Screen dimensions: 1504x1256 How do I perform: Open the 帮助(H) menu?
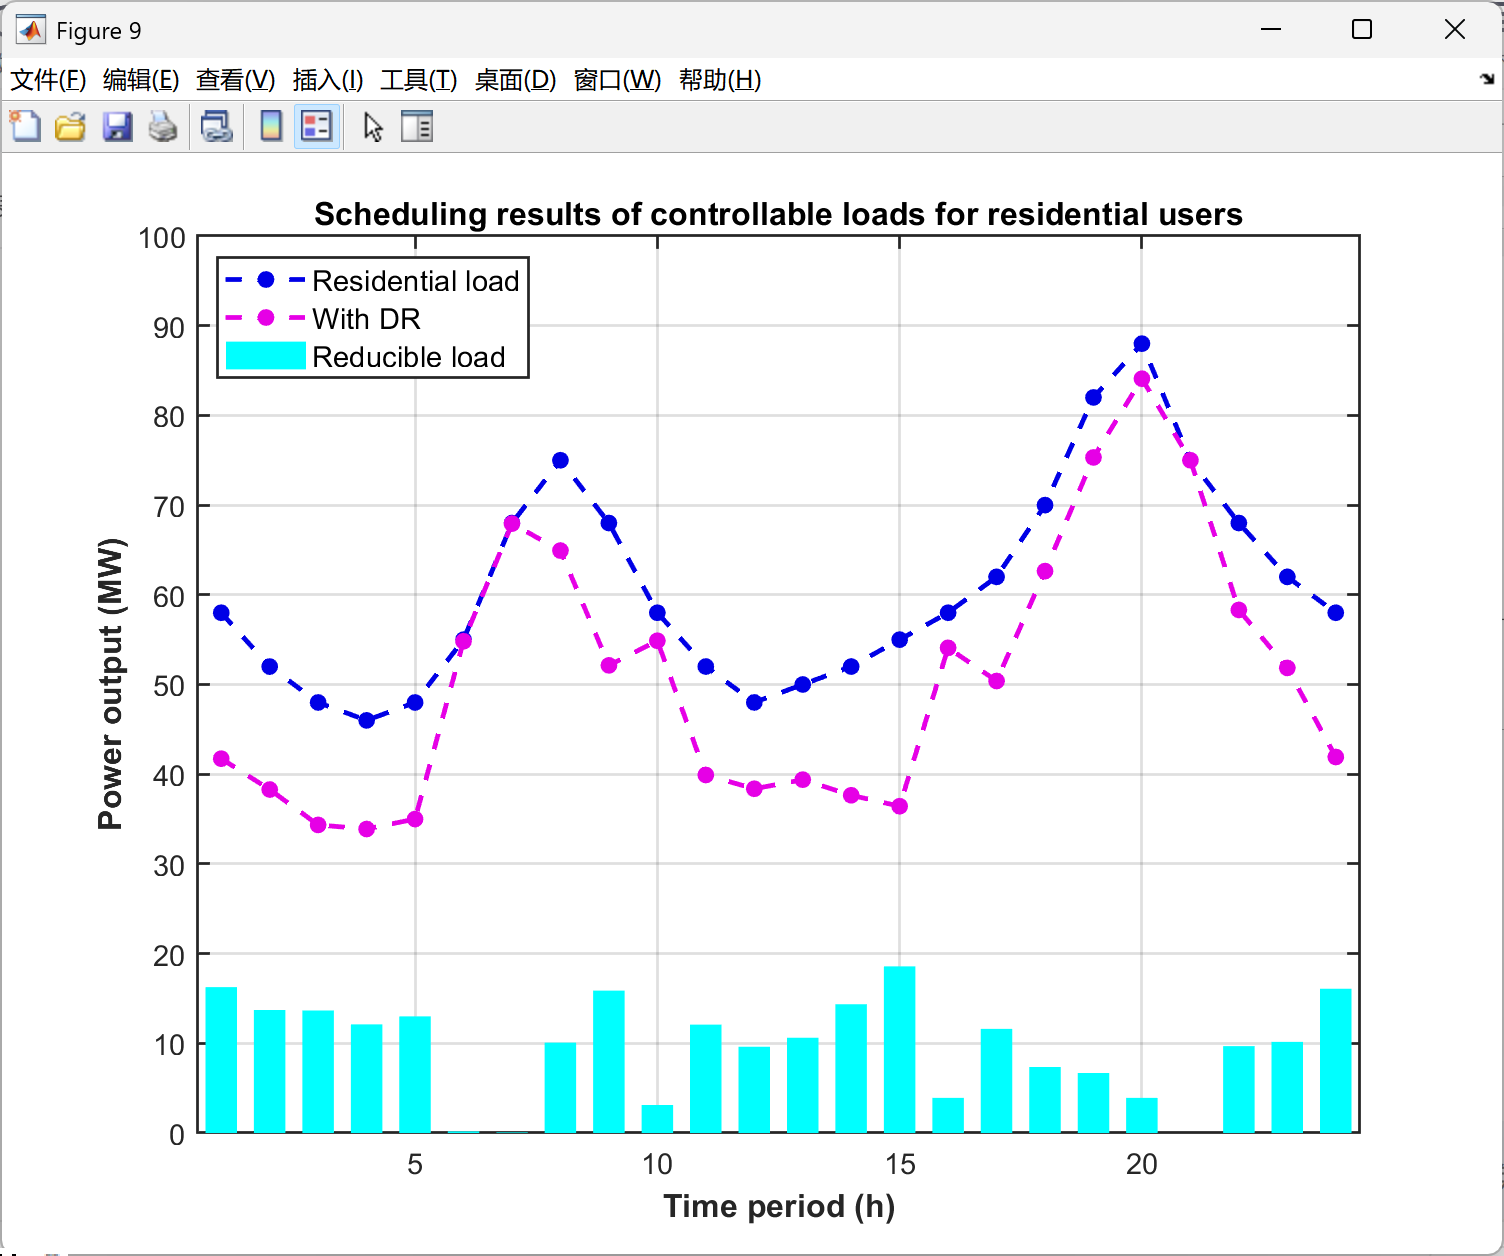point(720,80)
